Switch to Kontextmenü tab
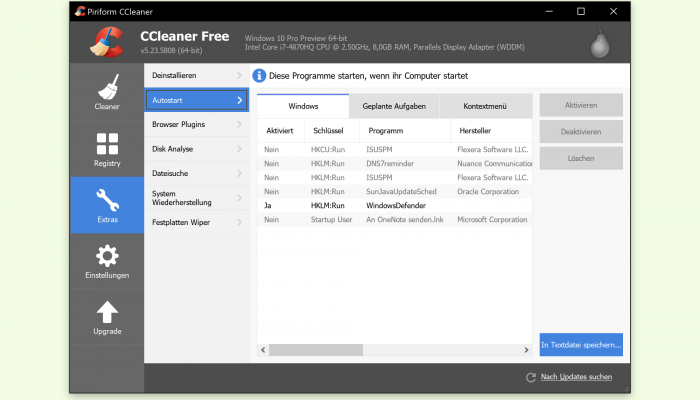The height and width of the screenshot is (400, 700). click(486, 106)
